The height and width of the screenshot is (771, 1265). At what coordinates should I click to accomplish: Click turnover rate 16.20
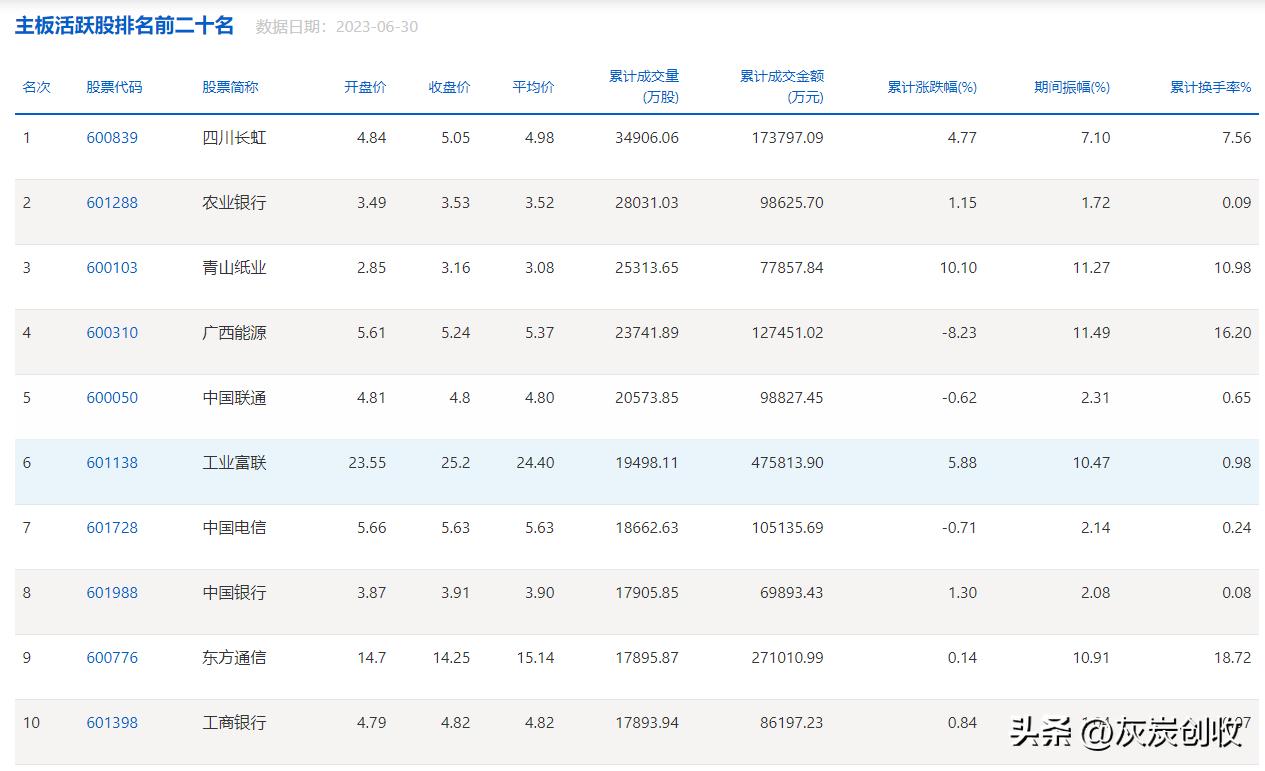[x=1233, y=333]
